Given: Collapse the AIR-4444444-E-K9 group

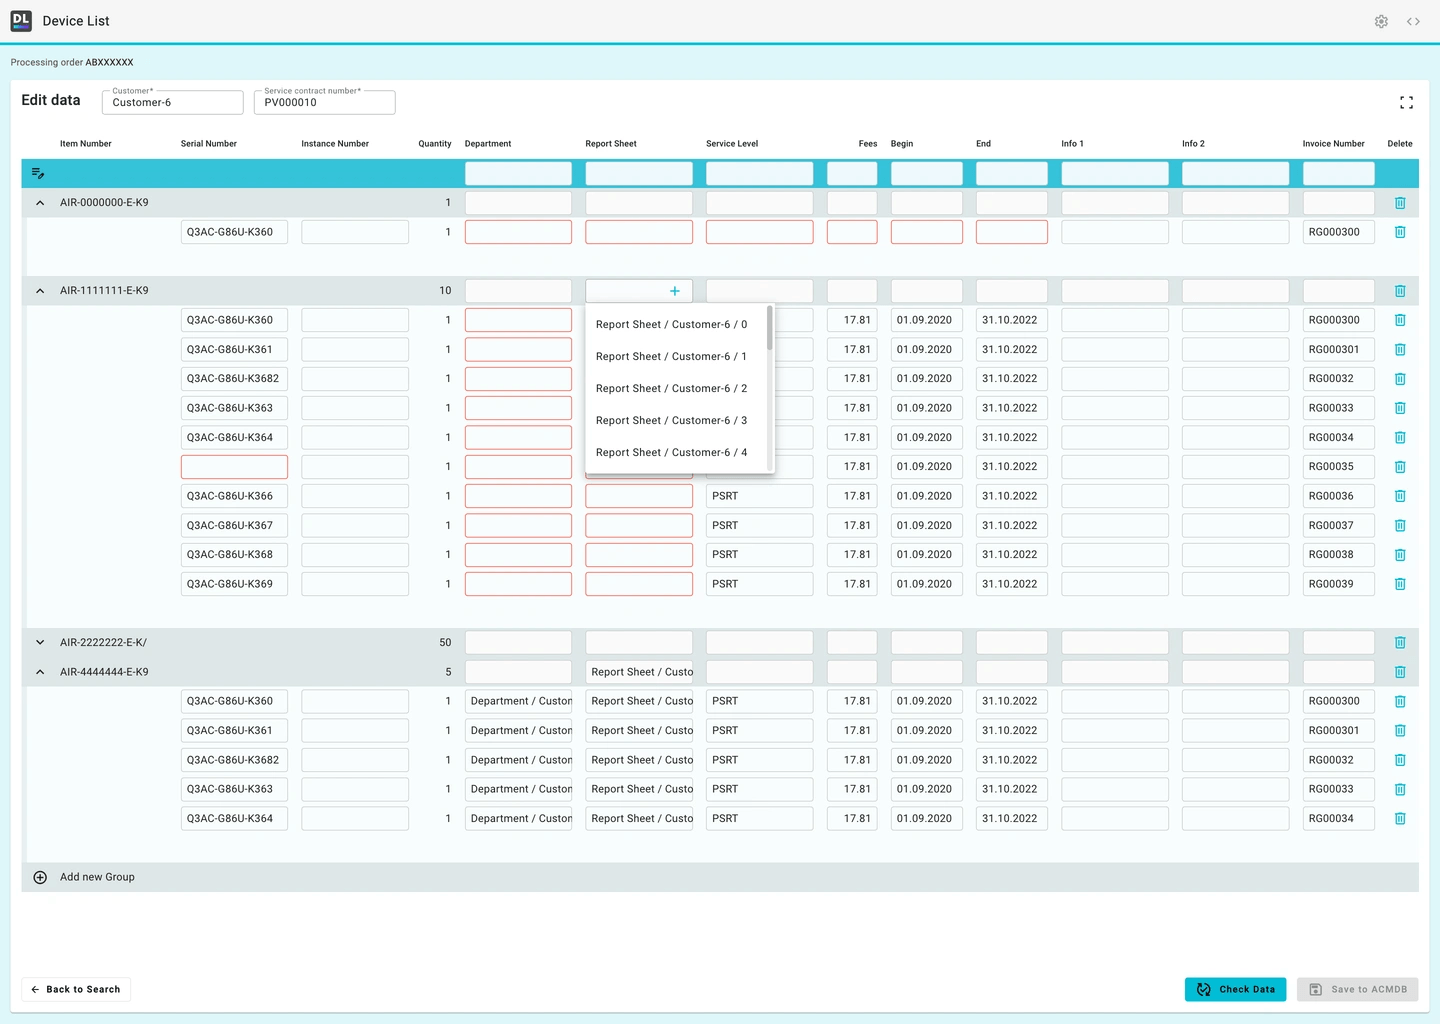Looking at the screenshot, I should click(40, 672).
